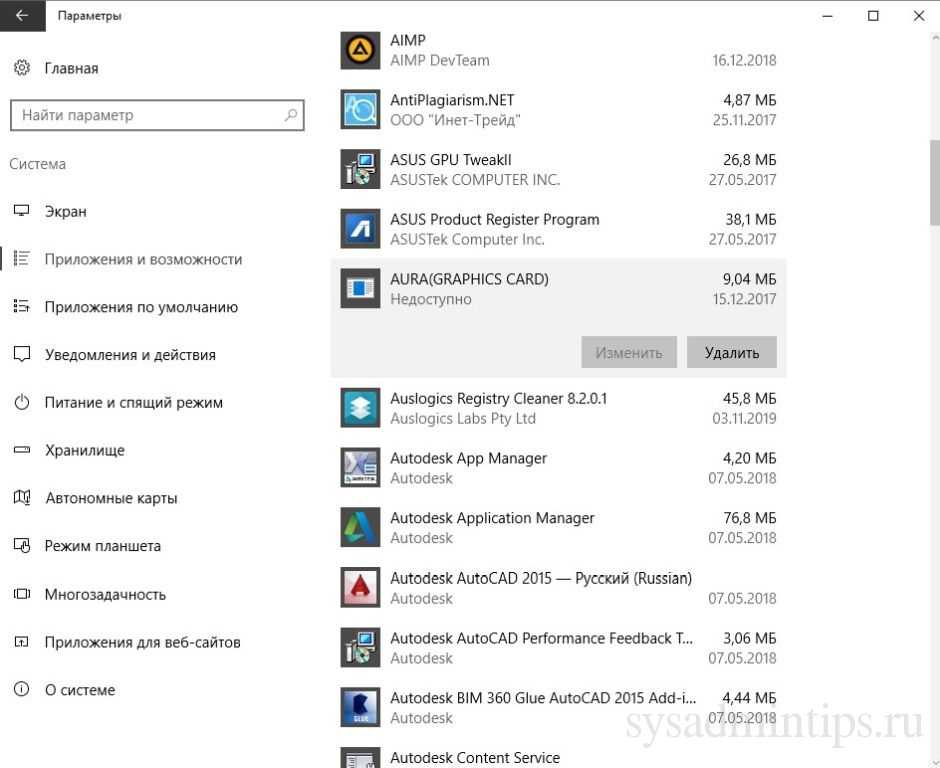
Task: Click Autodesk AutoCAD 2015 icon
Action: pyautogui.click(x=360, y=588)
